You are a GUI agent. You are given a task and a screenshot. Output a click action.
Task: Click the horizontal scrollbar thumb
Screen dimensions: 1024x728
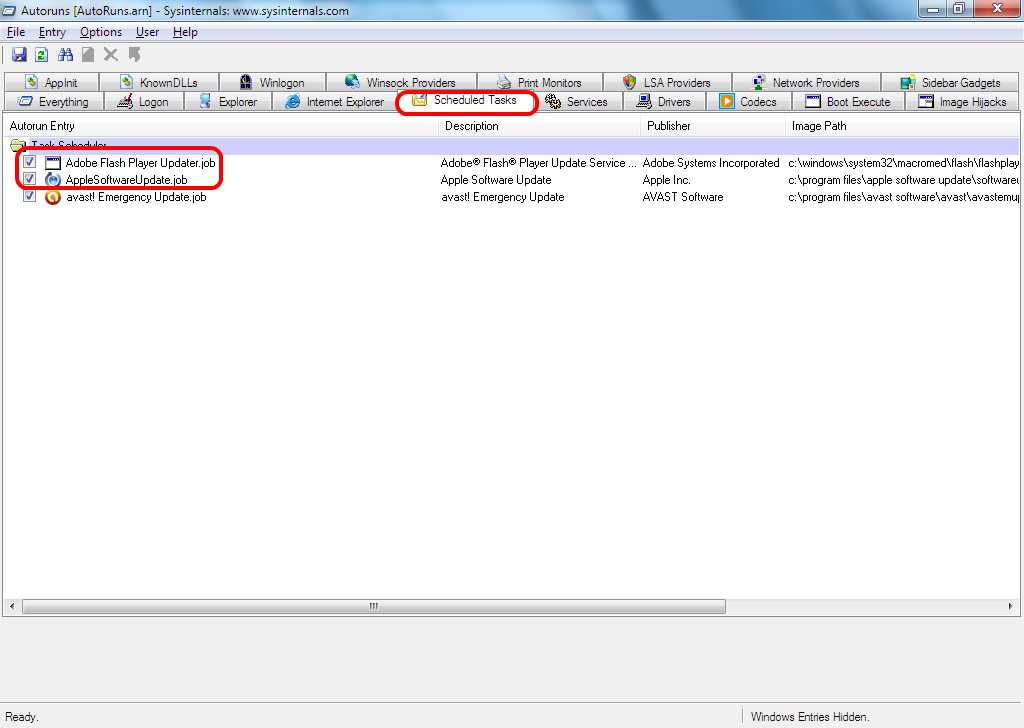tap(374, 607)
